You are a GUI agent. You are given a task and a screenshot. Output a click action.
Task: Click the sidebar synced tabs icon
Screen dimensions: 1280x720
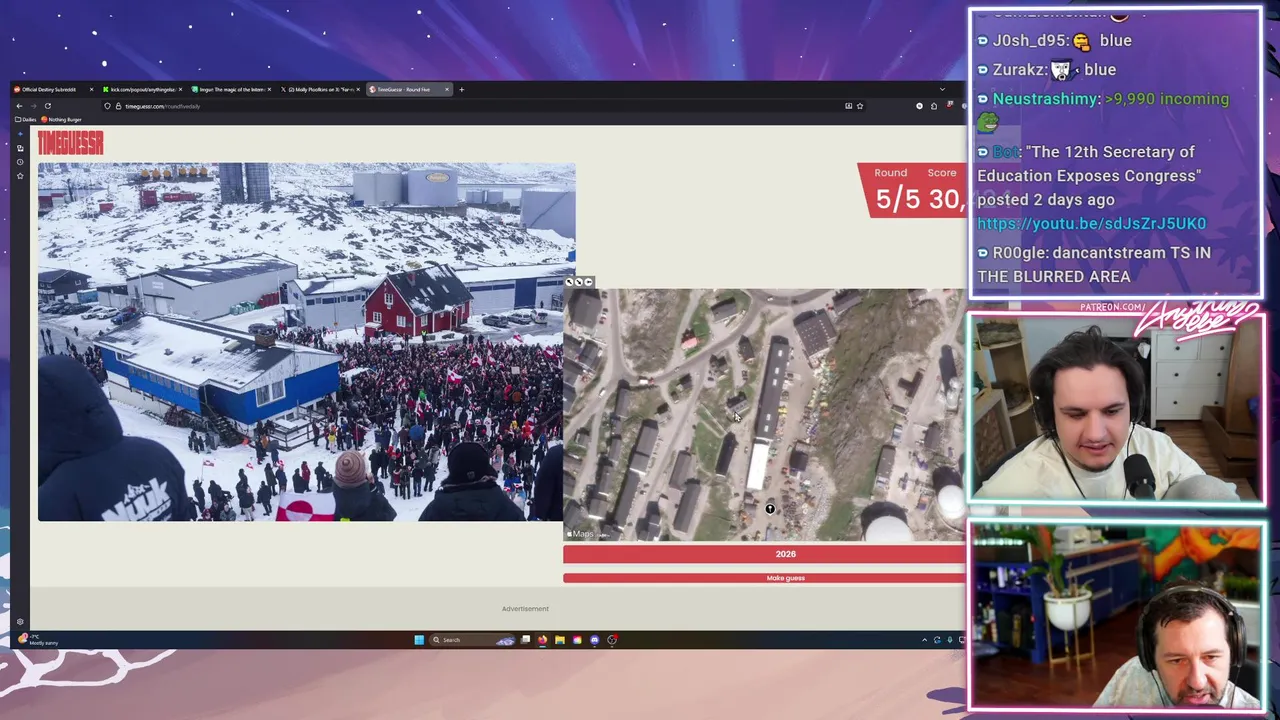pyautogui.click(x=20, y=148)
